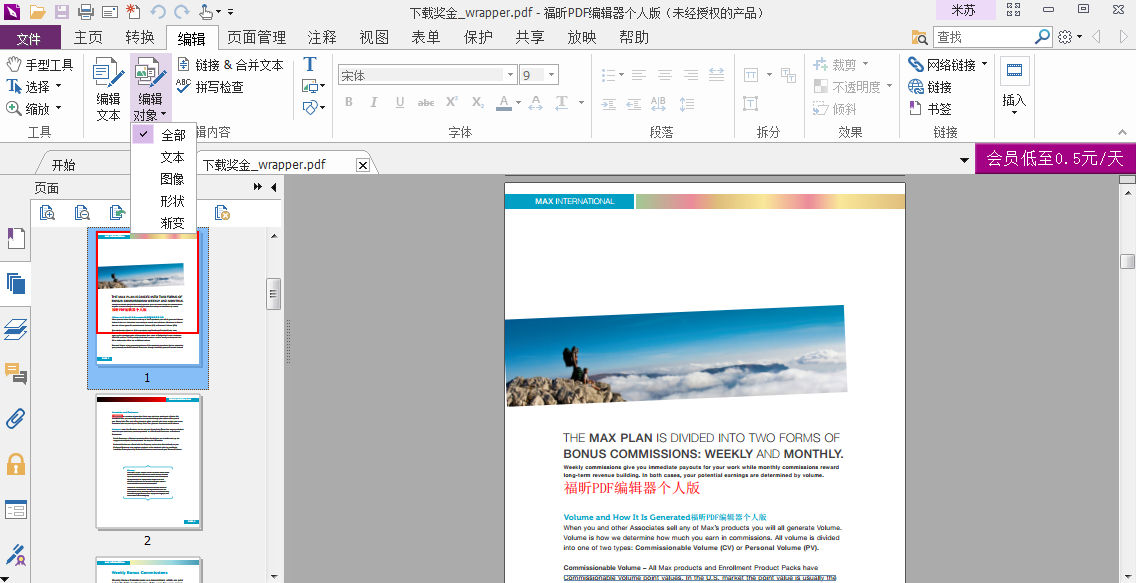Click the font color A swatch

coord(504,103)
